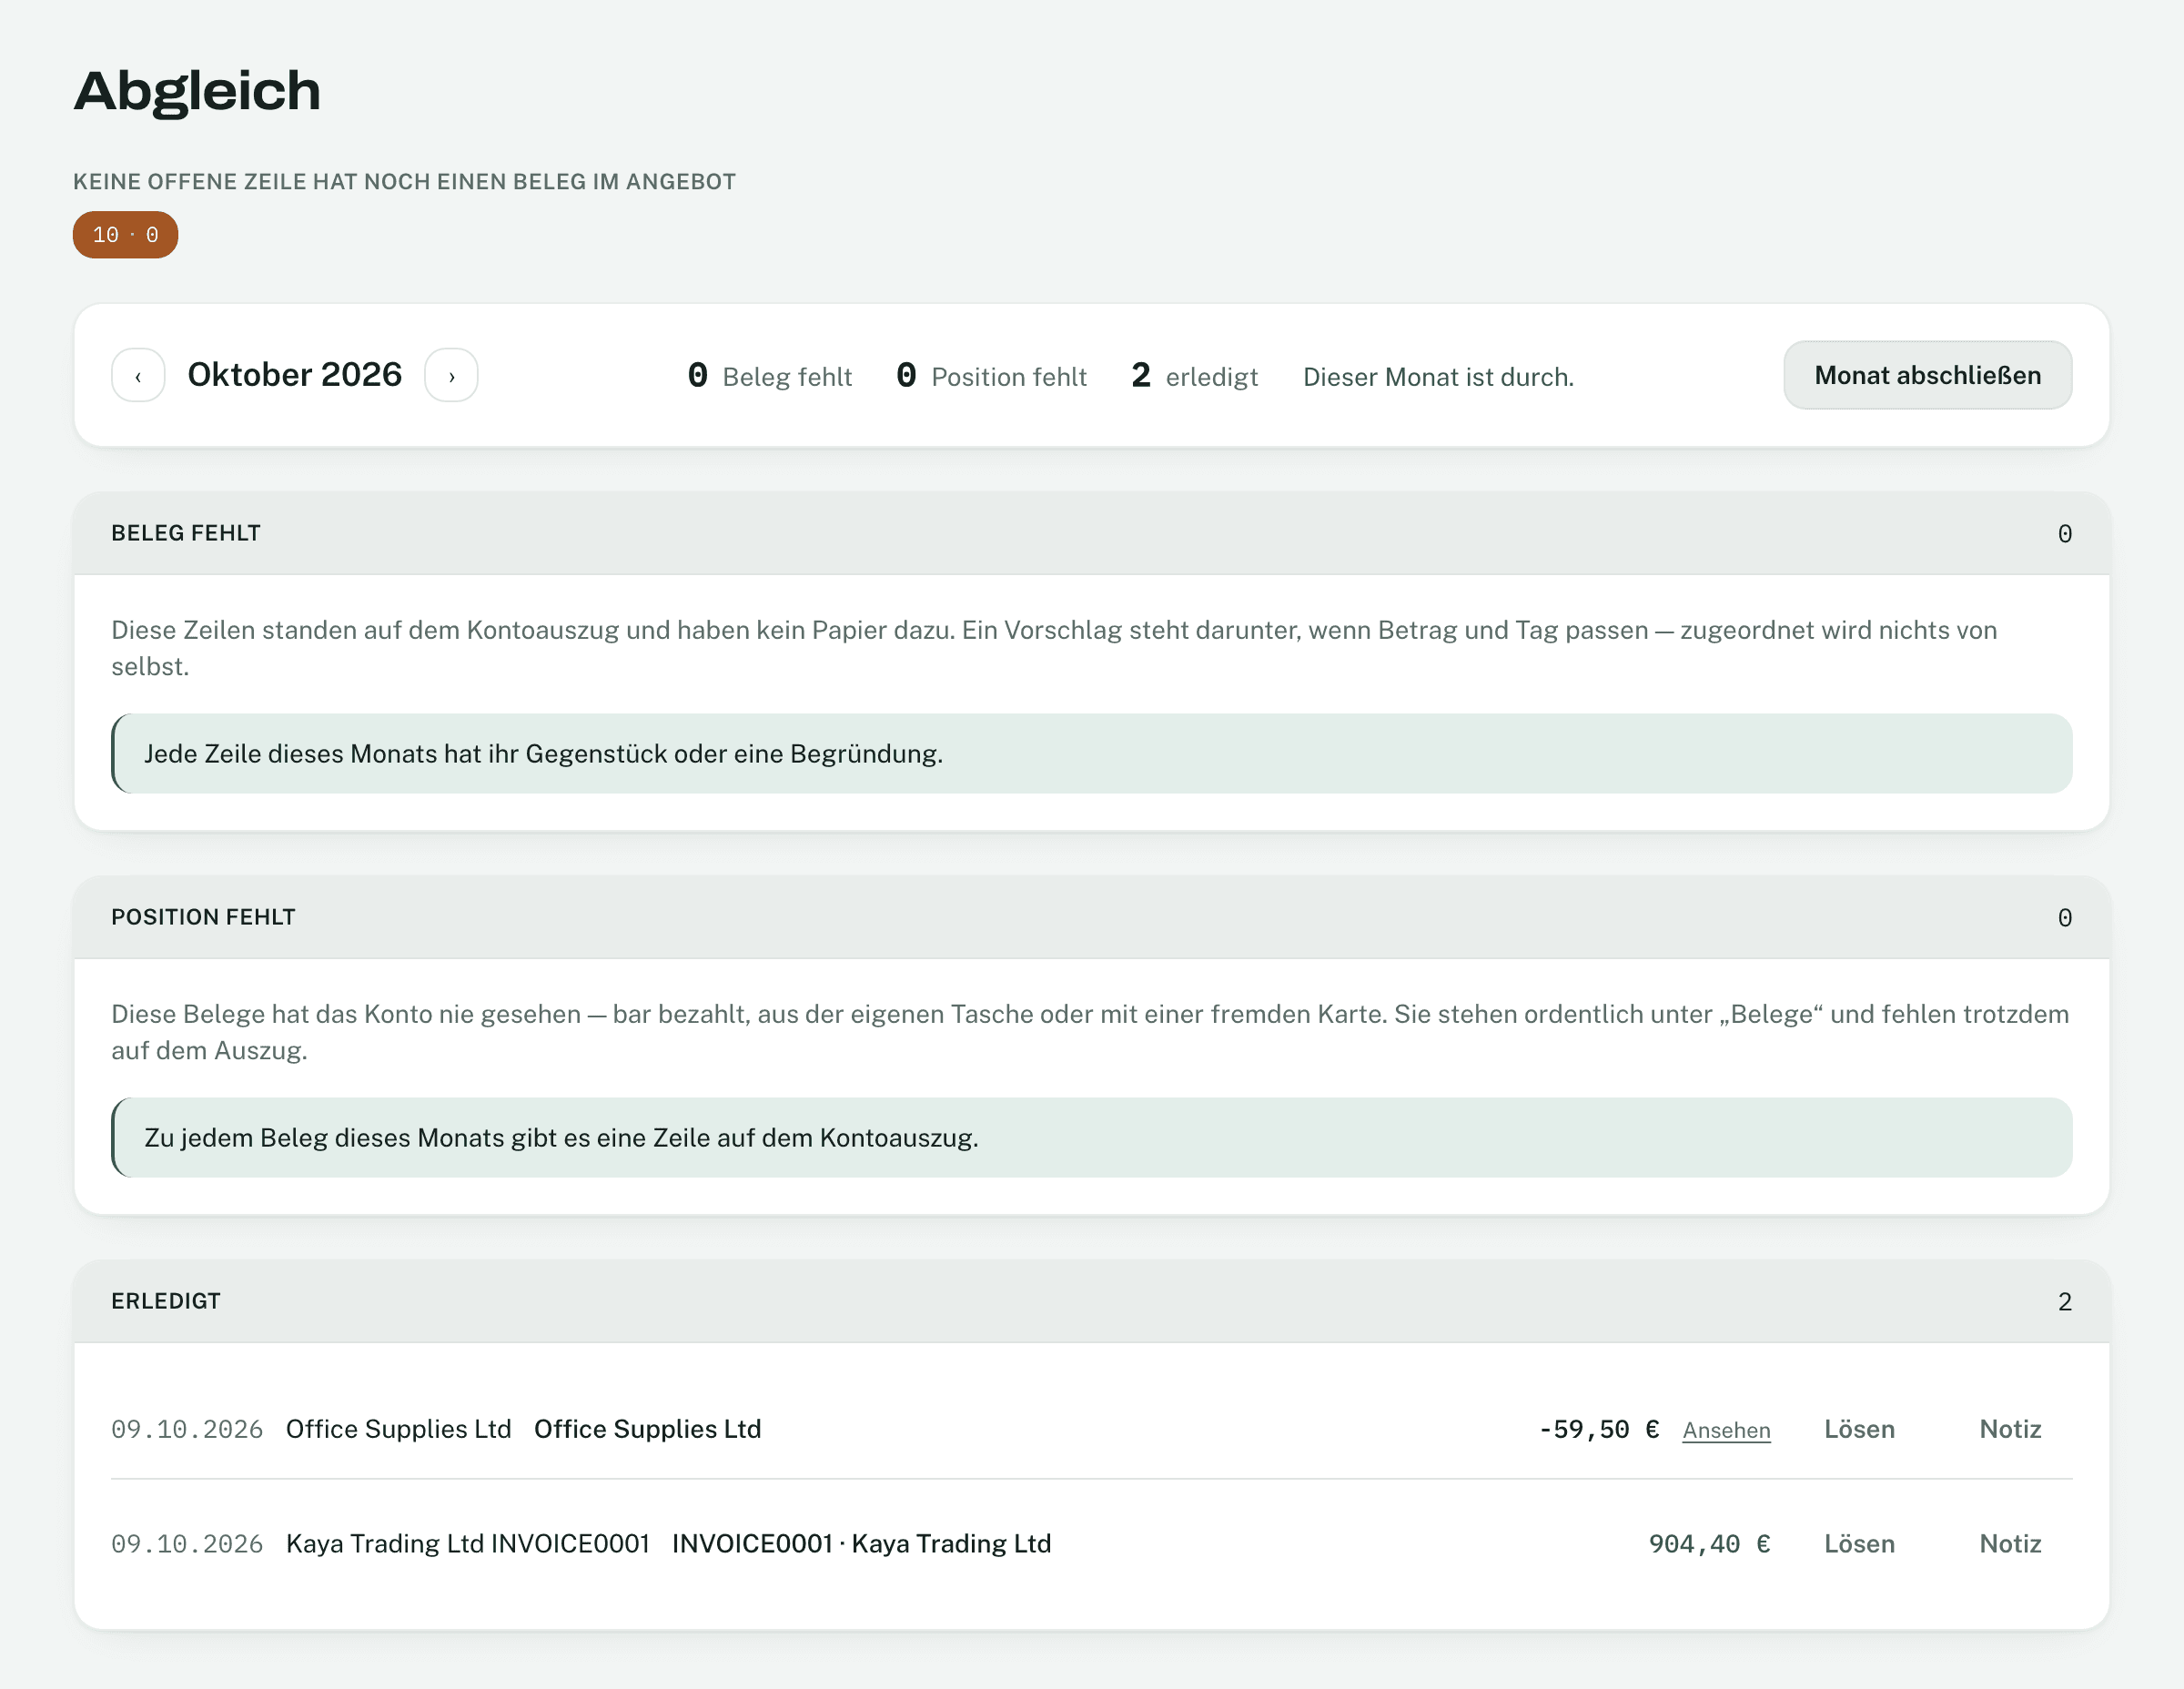Click the Zu jedem Beleg dieses Monats notice
Image resolution: width=2184 pixels, height=1689 pixels.
[1092, 1137]
